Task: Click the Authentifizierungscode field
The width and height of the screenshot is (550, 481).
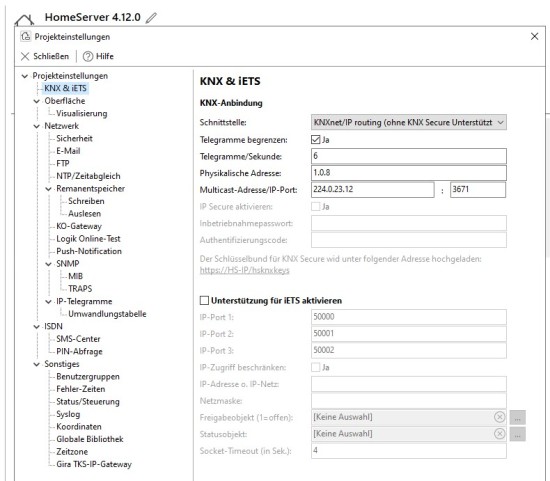Action: click(409, 240)
